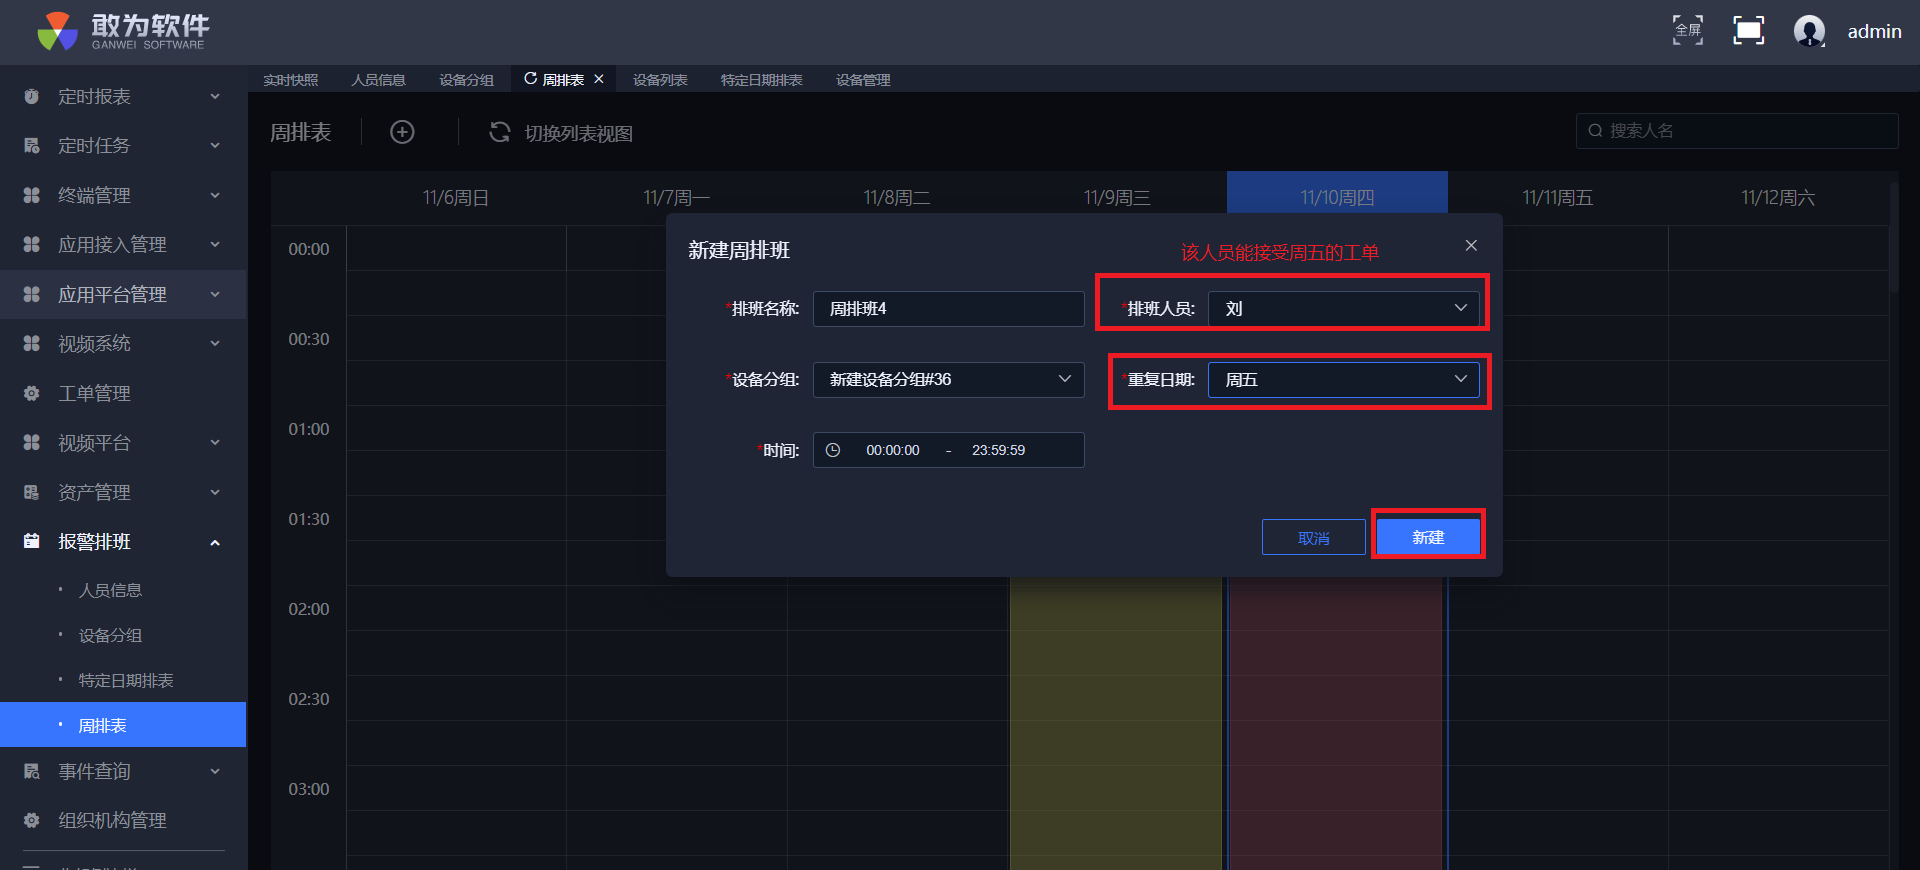The width and height of the screenshot is (1920, 870).
Task: Click the end time 23:59:59 field
Action: pos(998,450)
